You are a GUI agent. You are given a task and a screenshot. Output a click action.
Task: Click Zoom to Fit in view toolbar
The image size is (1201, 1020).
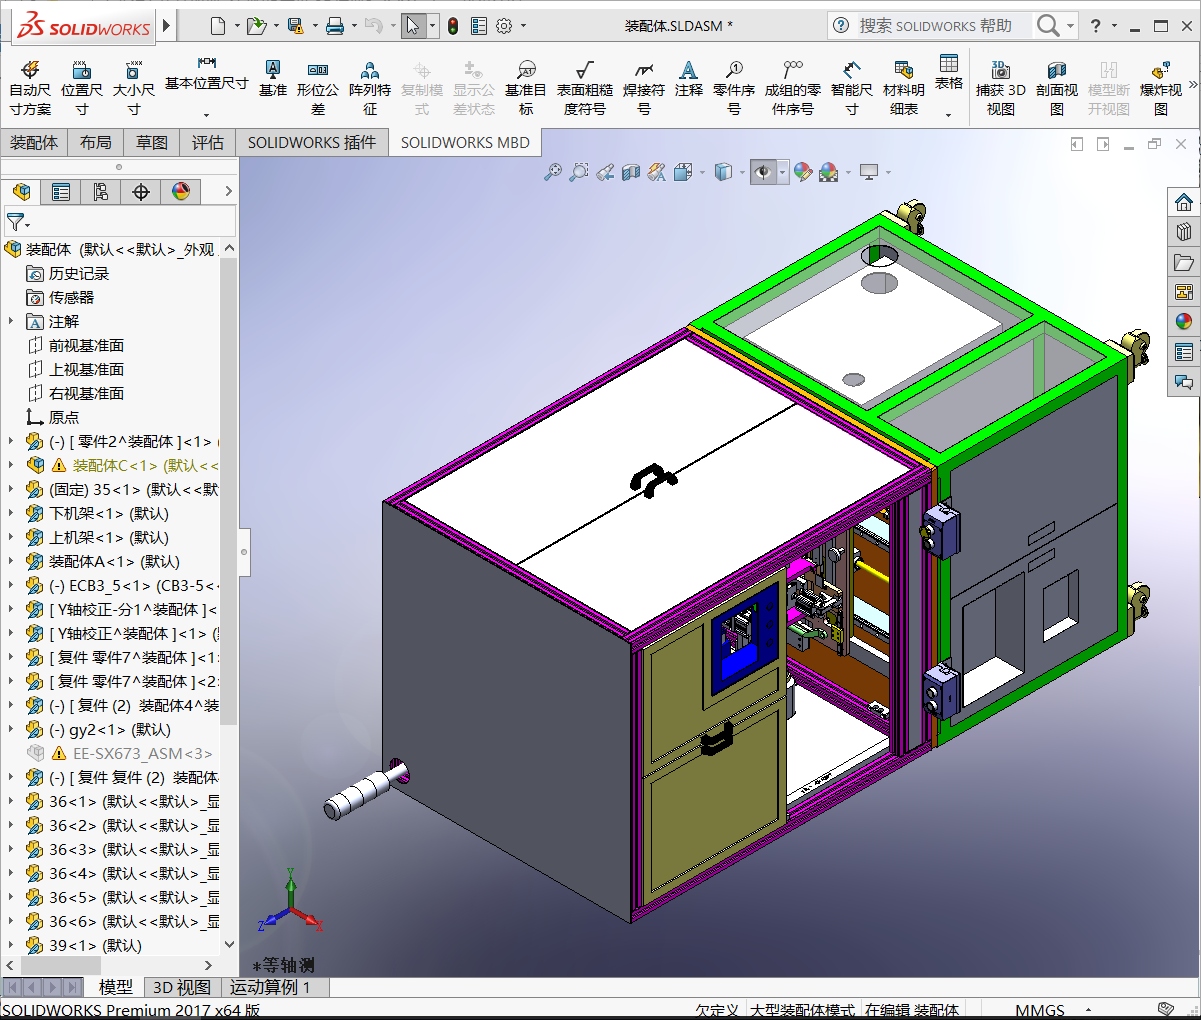coord(552,172)
